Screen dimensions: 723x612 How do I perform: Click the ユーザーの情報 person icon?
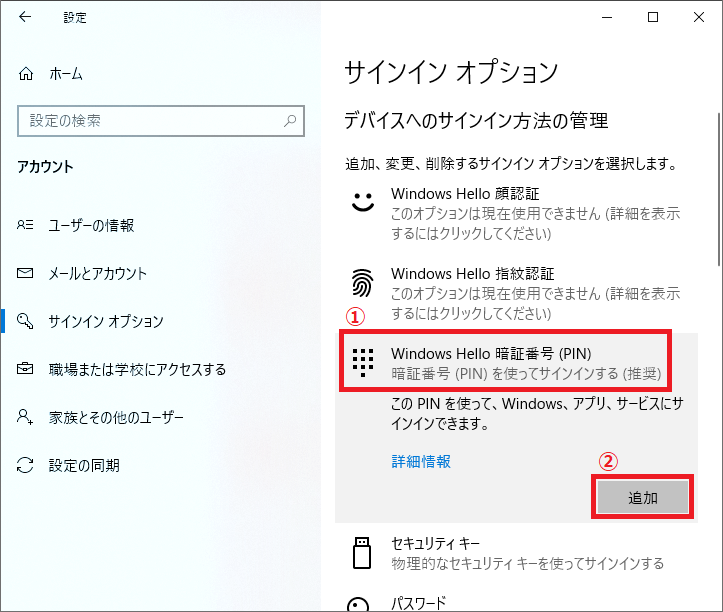(x=25, y=225)
